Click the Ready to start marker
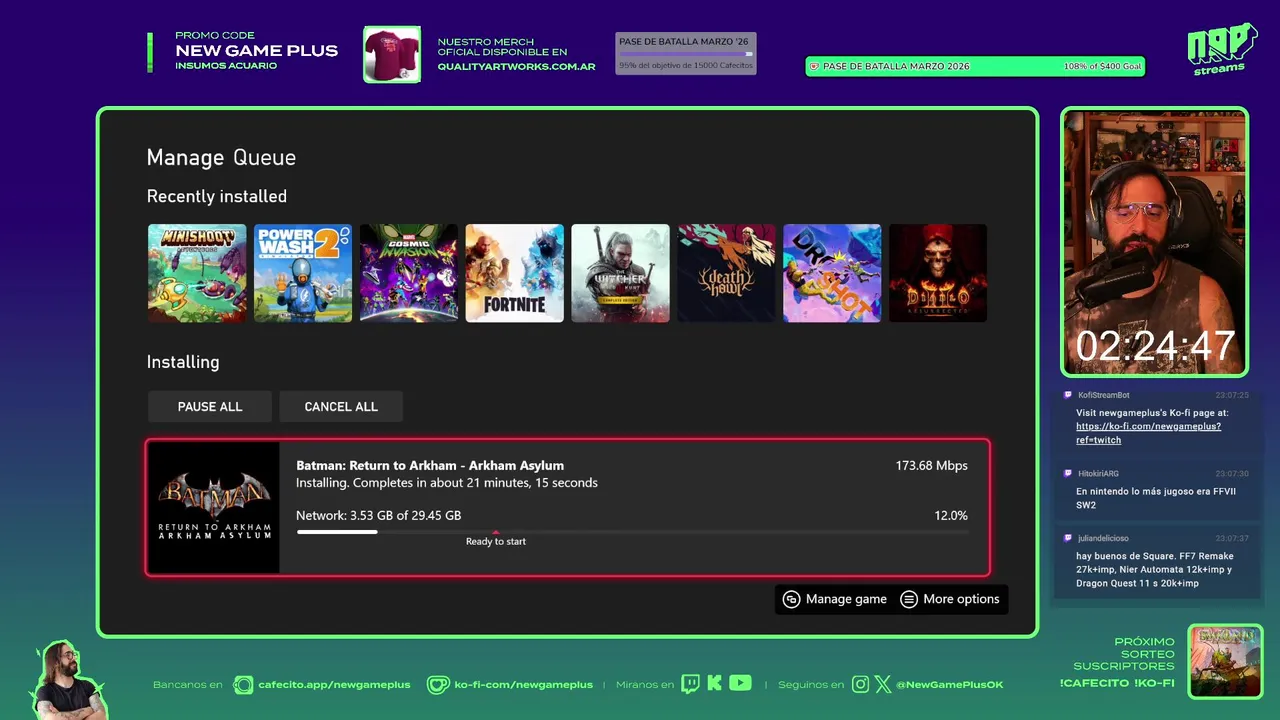The width and height of the screenshot is (1280, 720). [496, 540]
